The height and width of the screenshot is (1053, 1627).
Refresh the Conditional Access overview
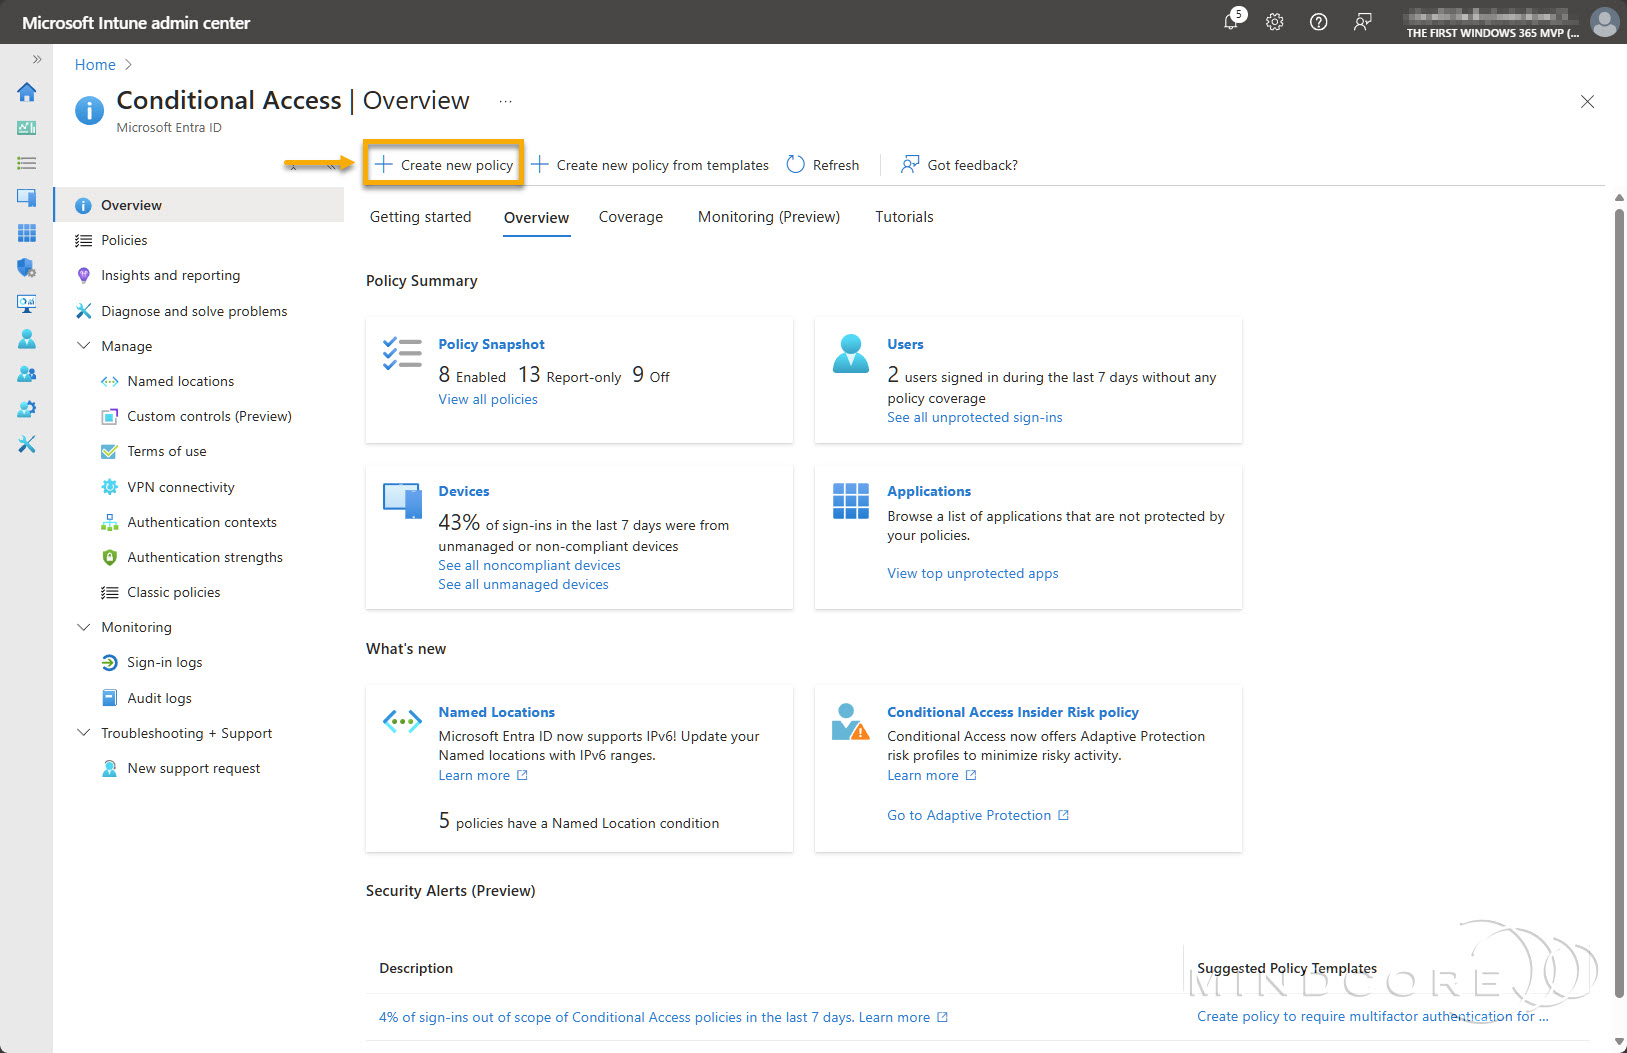[x=822, y=164]
